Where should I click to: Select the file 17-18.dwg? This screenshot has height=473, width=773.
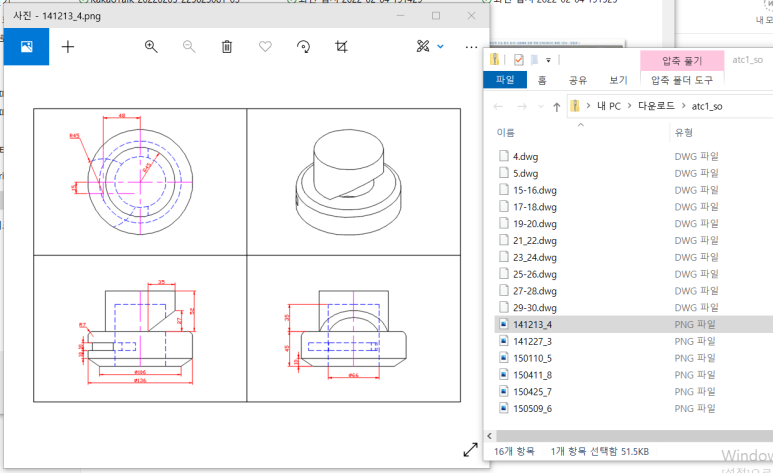pos(535,207)
